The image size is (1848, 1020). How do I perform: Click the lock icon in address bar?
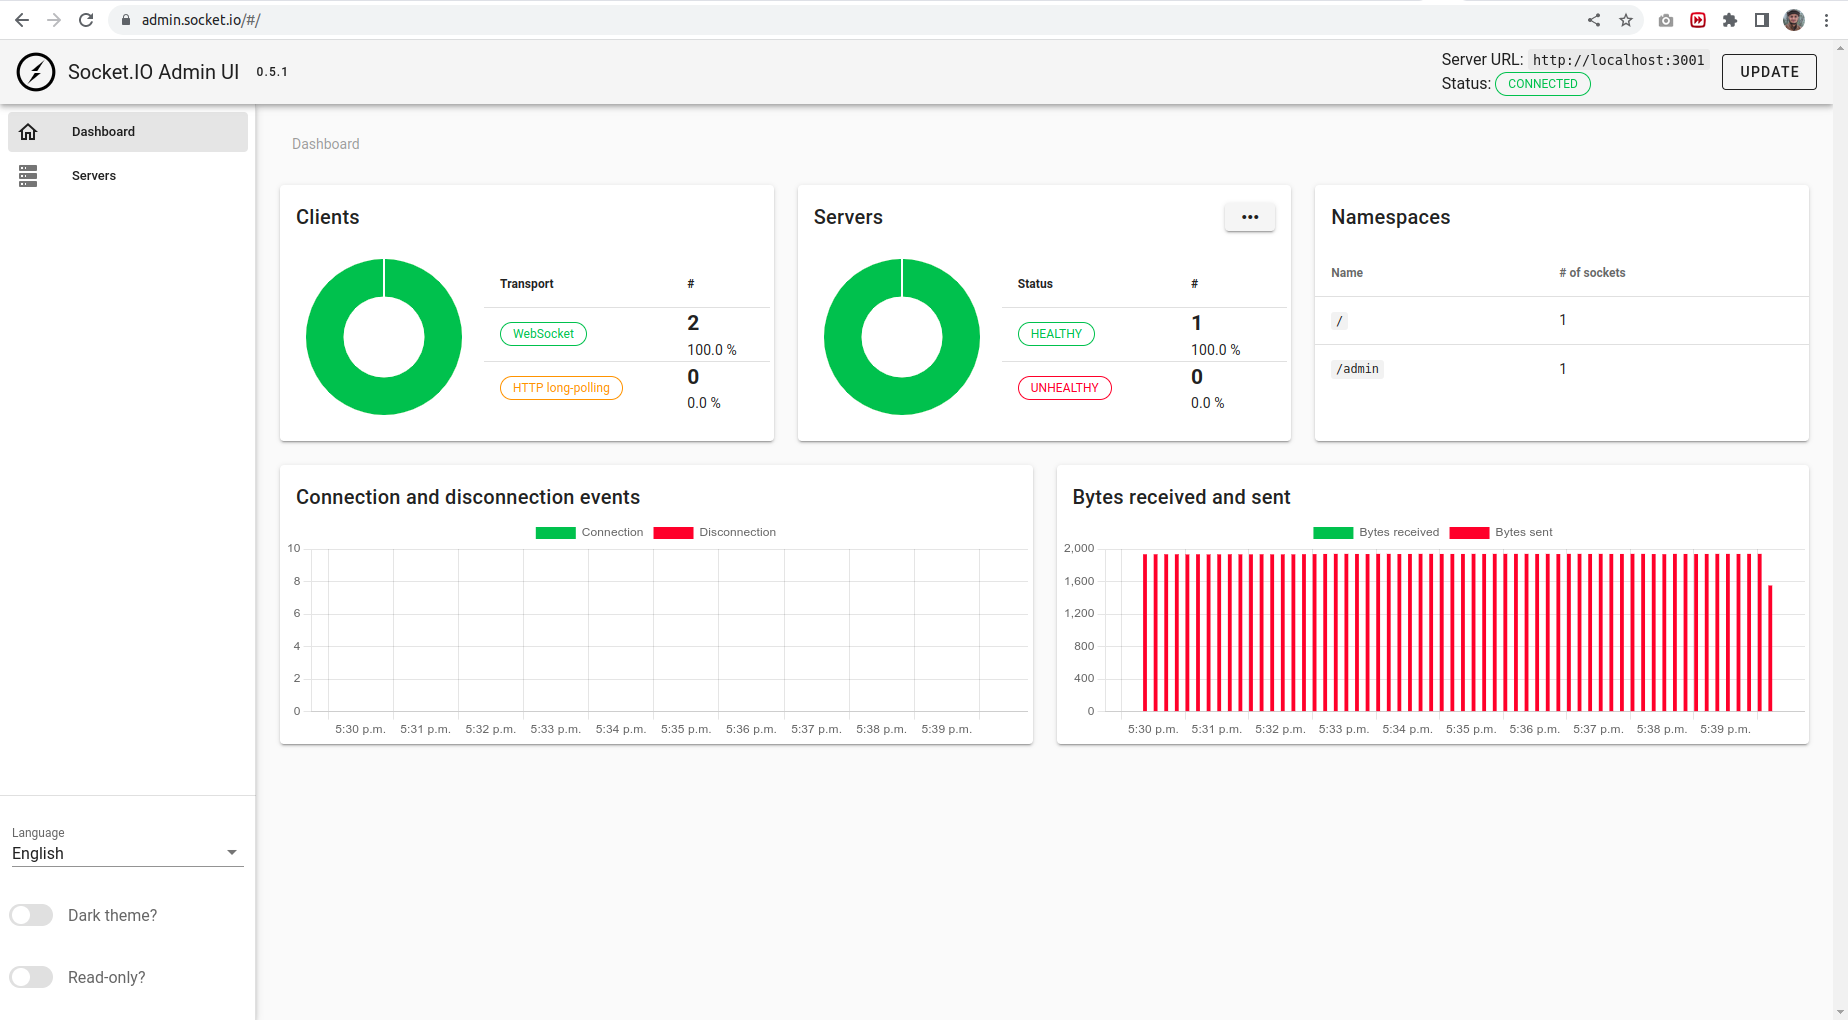pos(126,20)
